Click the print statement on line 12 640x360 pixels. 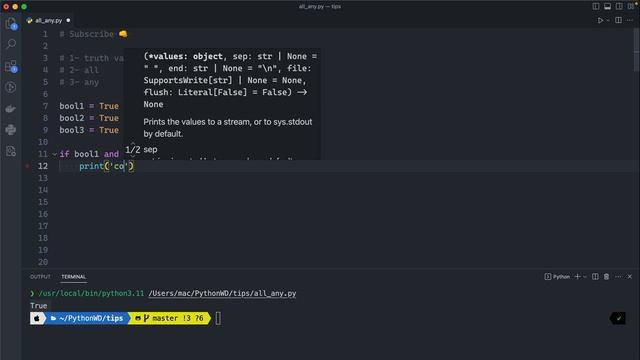pos(106,166)
